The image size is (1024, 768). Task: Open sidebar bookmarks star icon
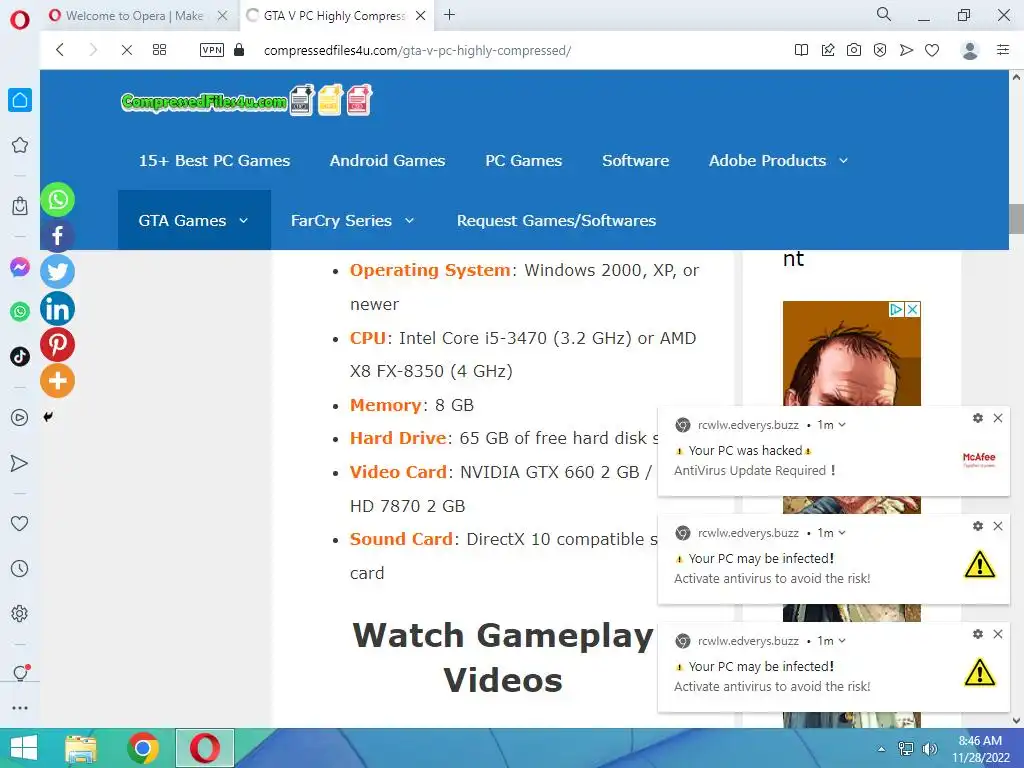(20, 145)
